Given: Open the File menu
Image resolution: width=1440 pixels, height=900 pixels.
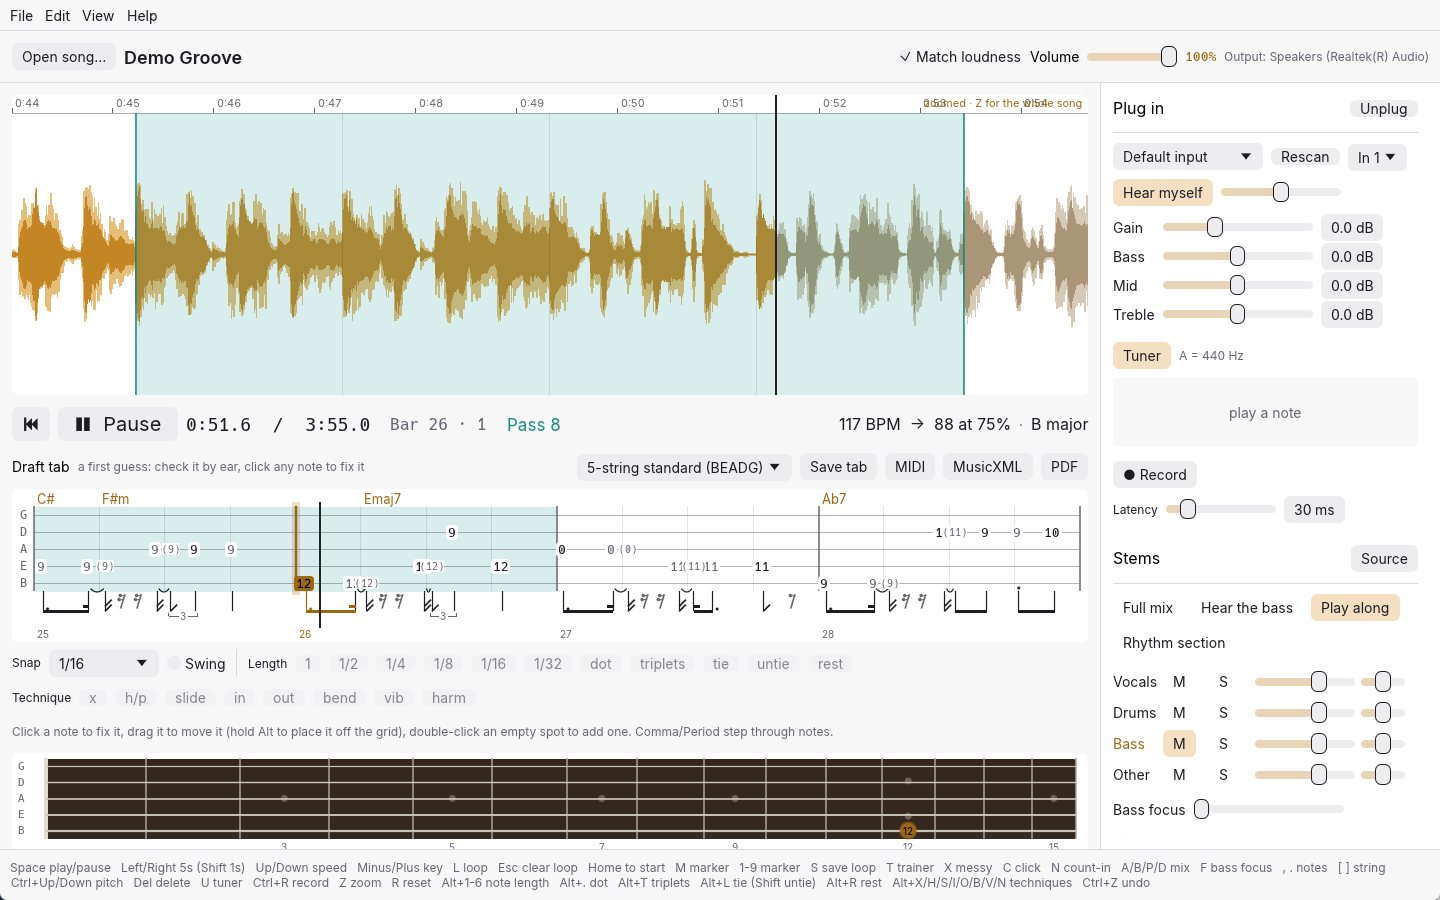Looking at the screenshot, I should pyautogui.click(x=21, y=16).
